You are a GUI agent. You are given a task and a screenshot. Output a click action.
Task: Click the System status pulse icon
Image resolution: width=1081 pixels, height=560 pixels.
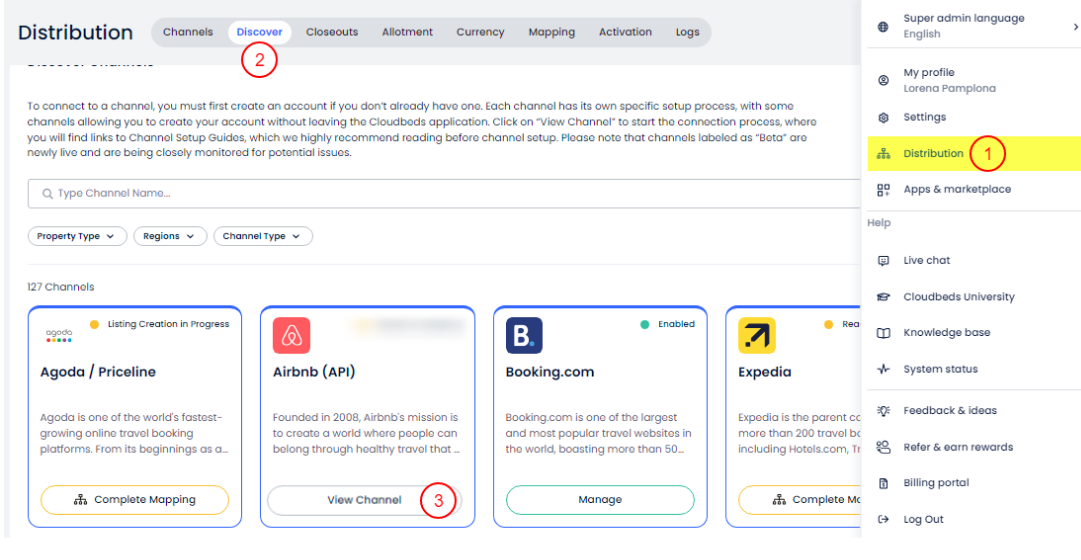(x=883, y=369)
